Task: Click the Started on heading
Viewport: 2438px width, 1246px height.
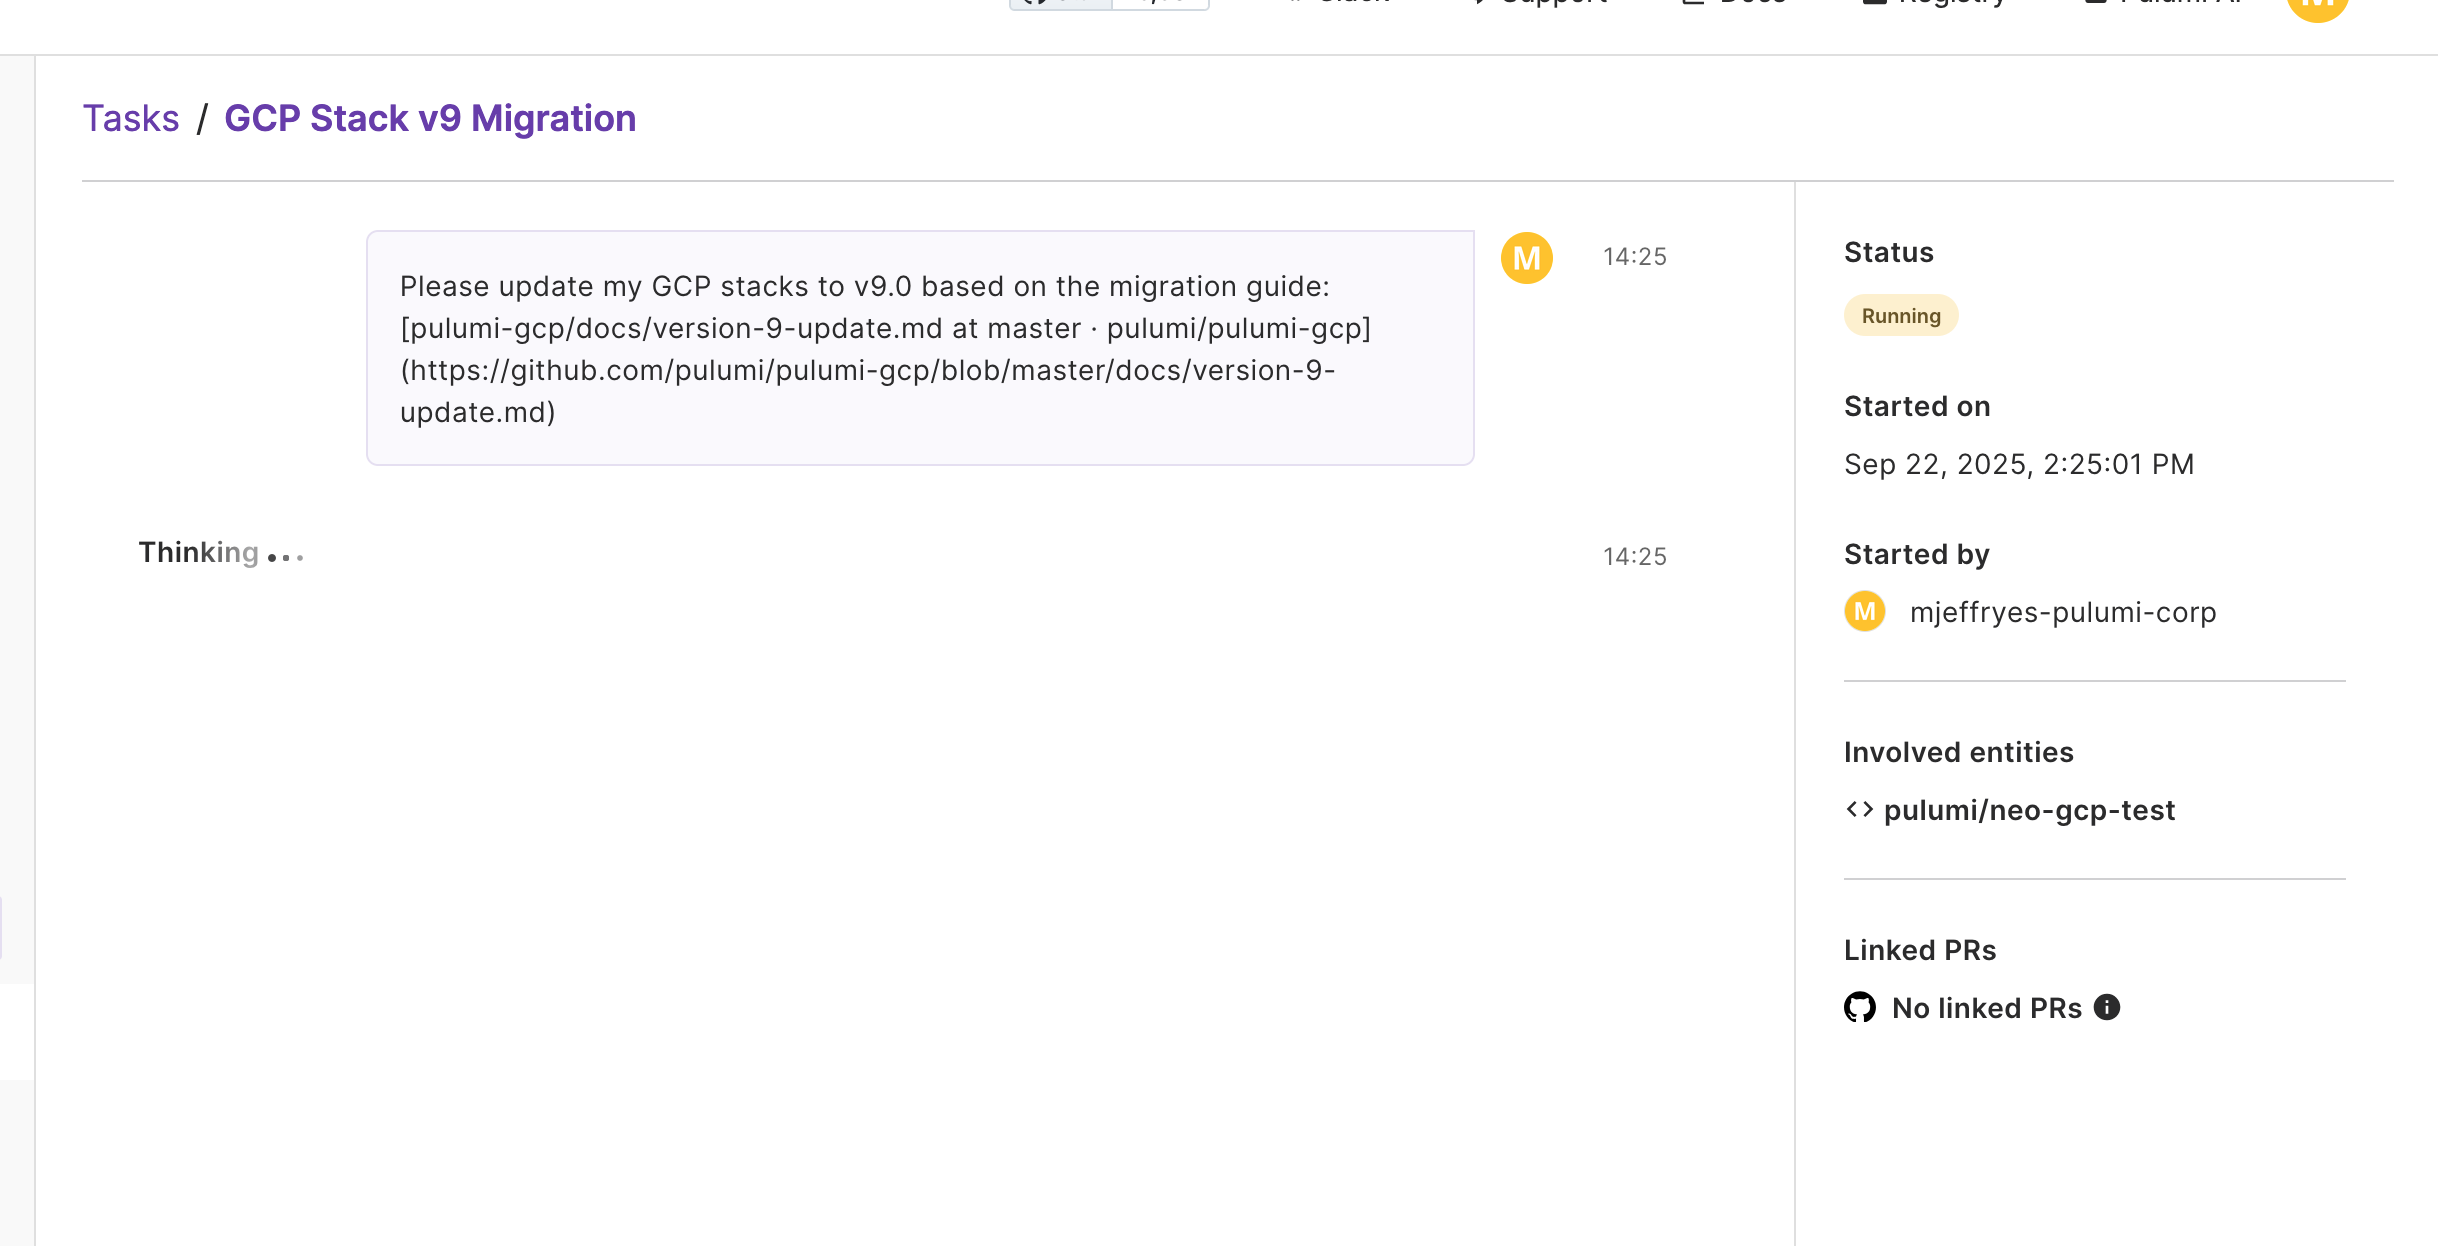Action: 1917,406
